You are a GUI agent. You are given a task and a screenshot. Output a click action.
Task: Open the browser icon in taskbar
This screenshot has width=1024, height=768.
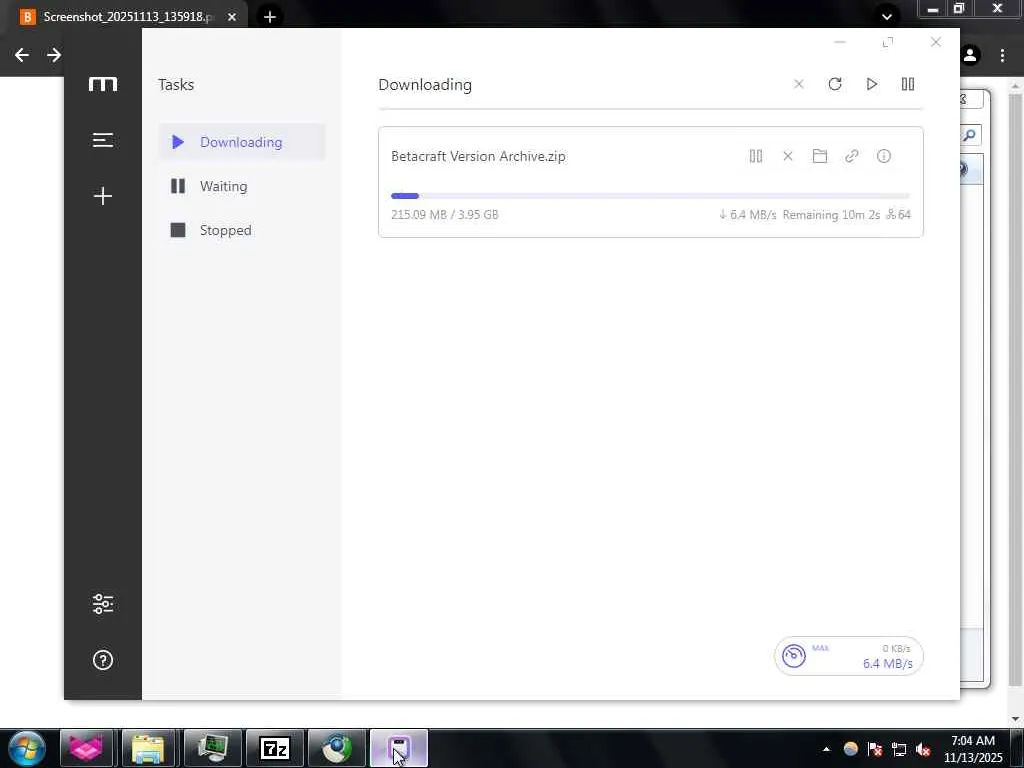[336, 748]
